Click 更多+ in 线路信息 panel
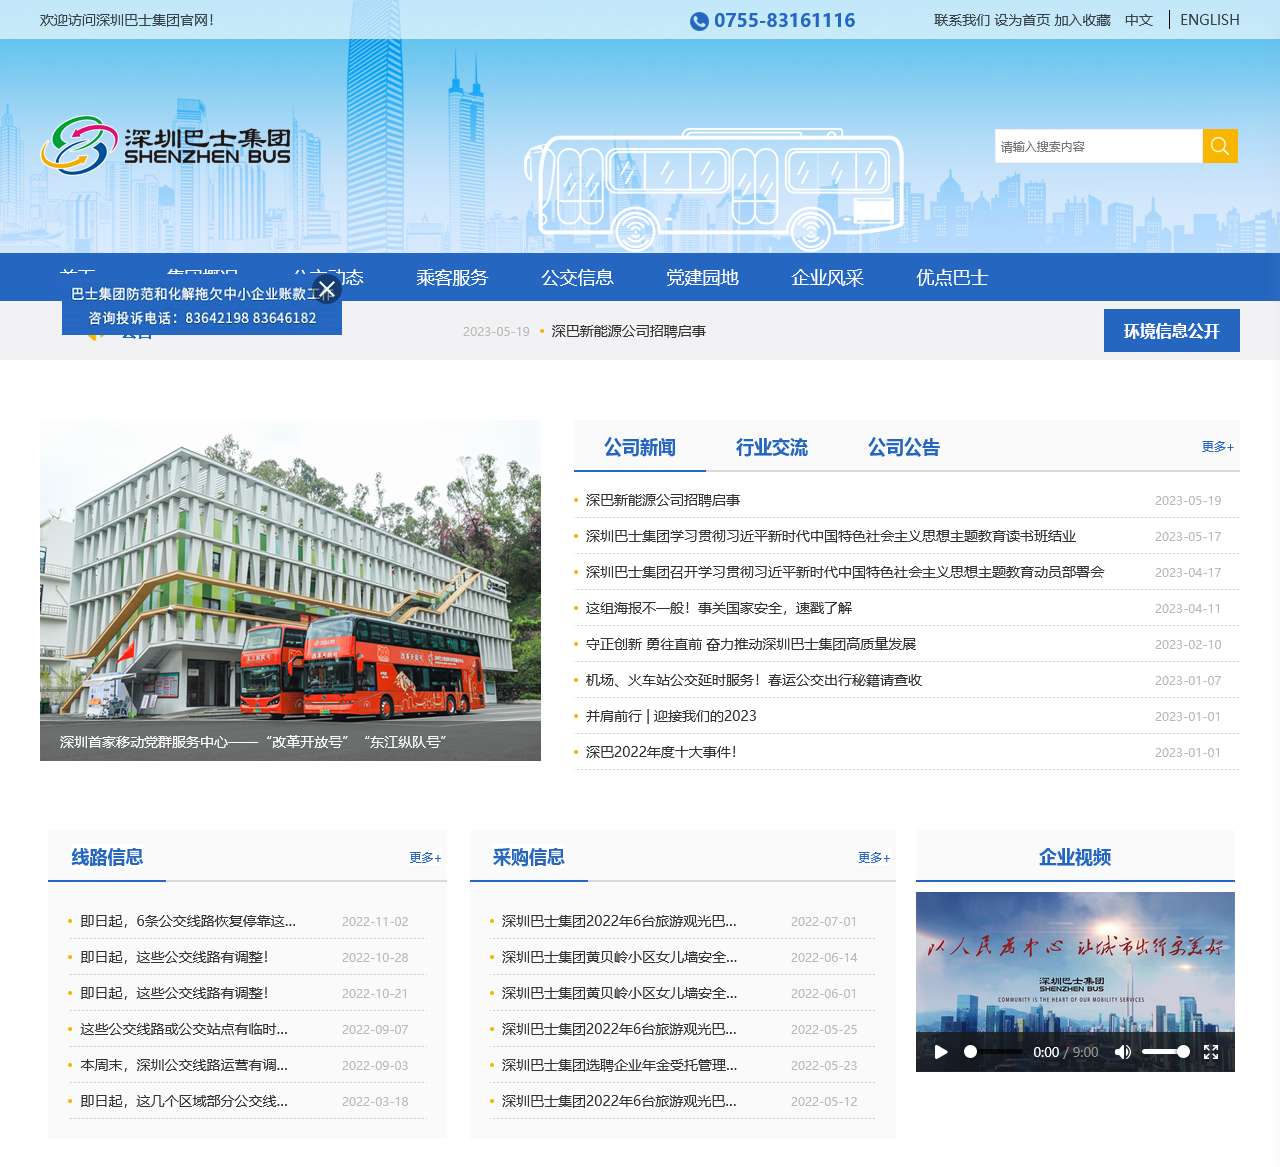 pyautogui.click(x=425, y=858)
